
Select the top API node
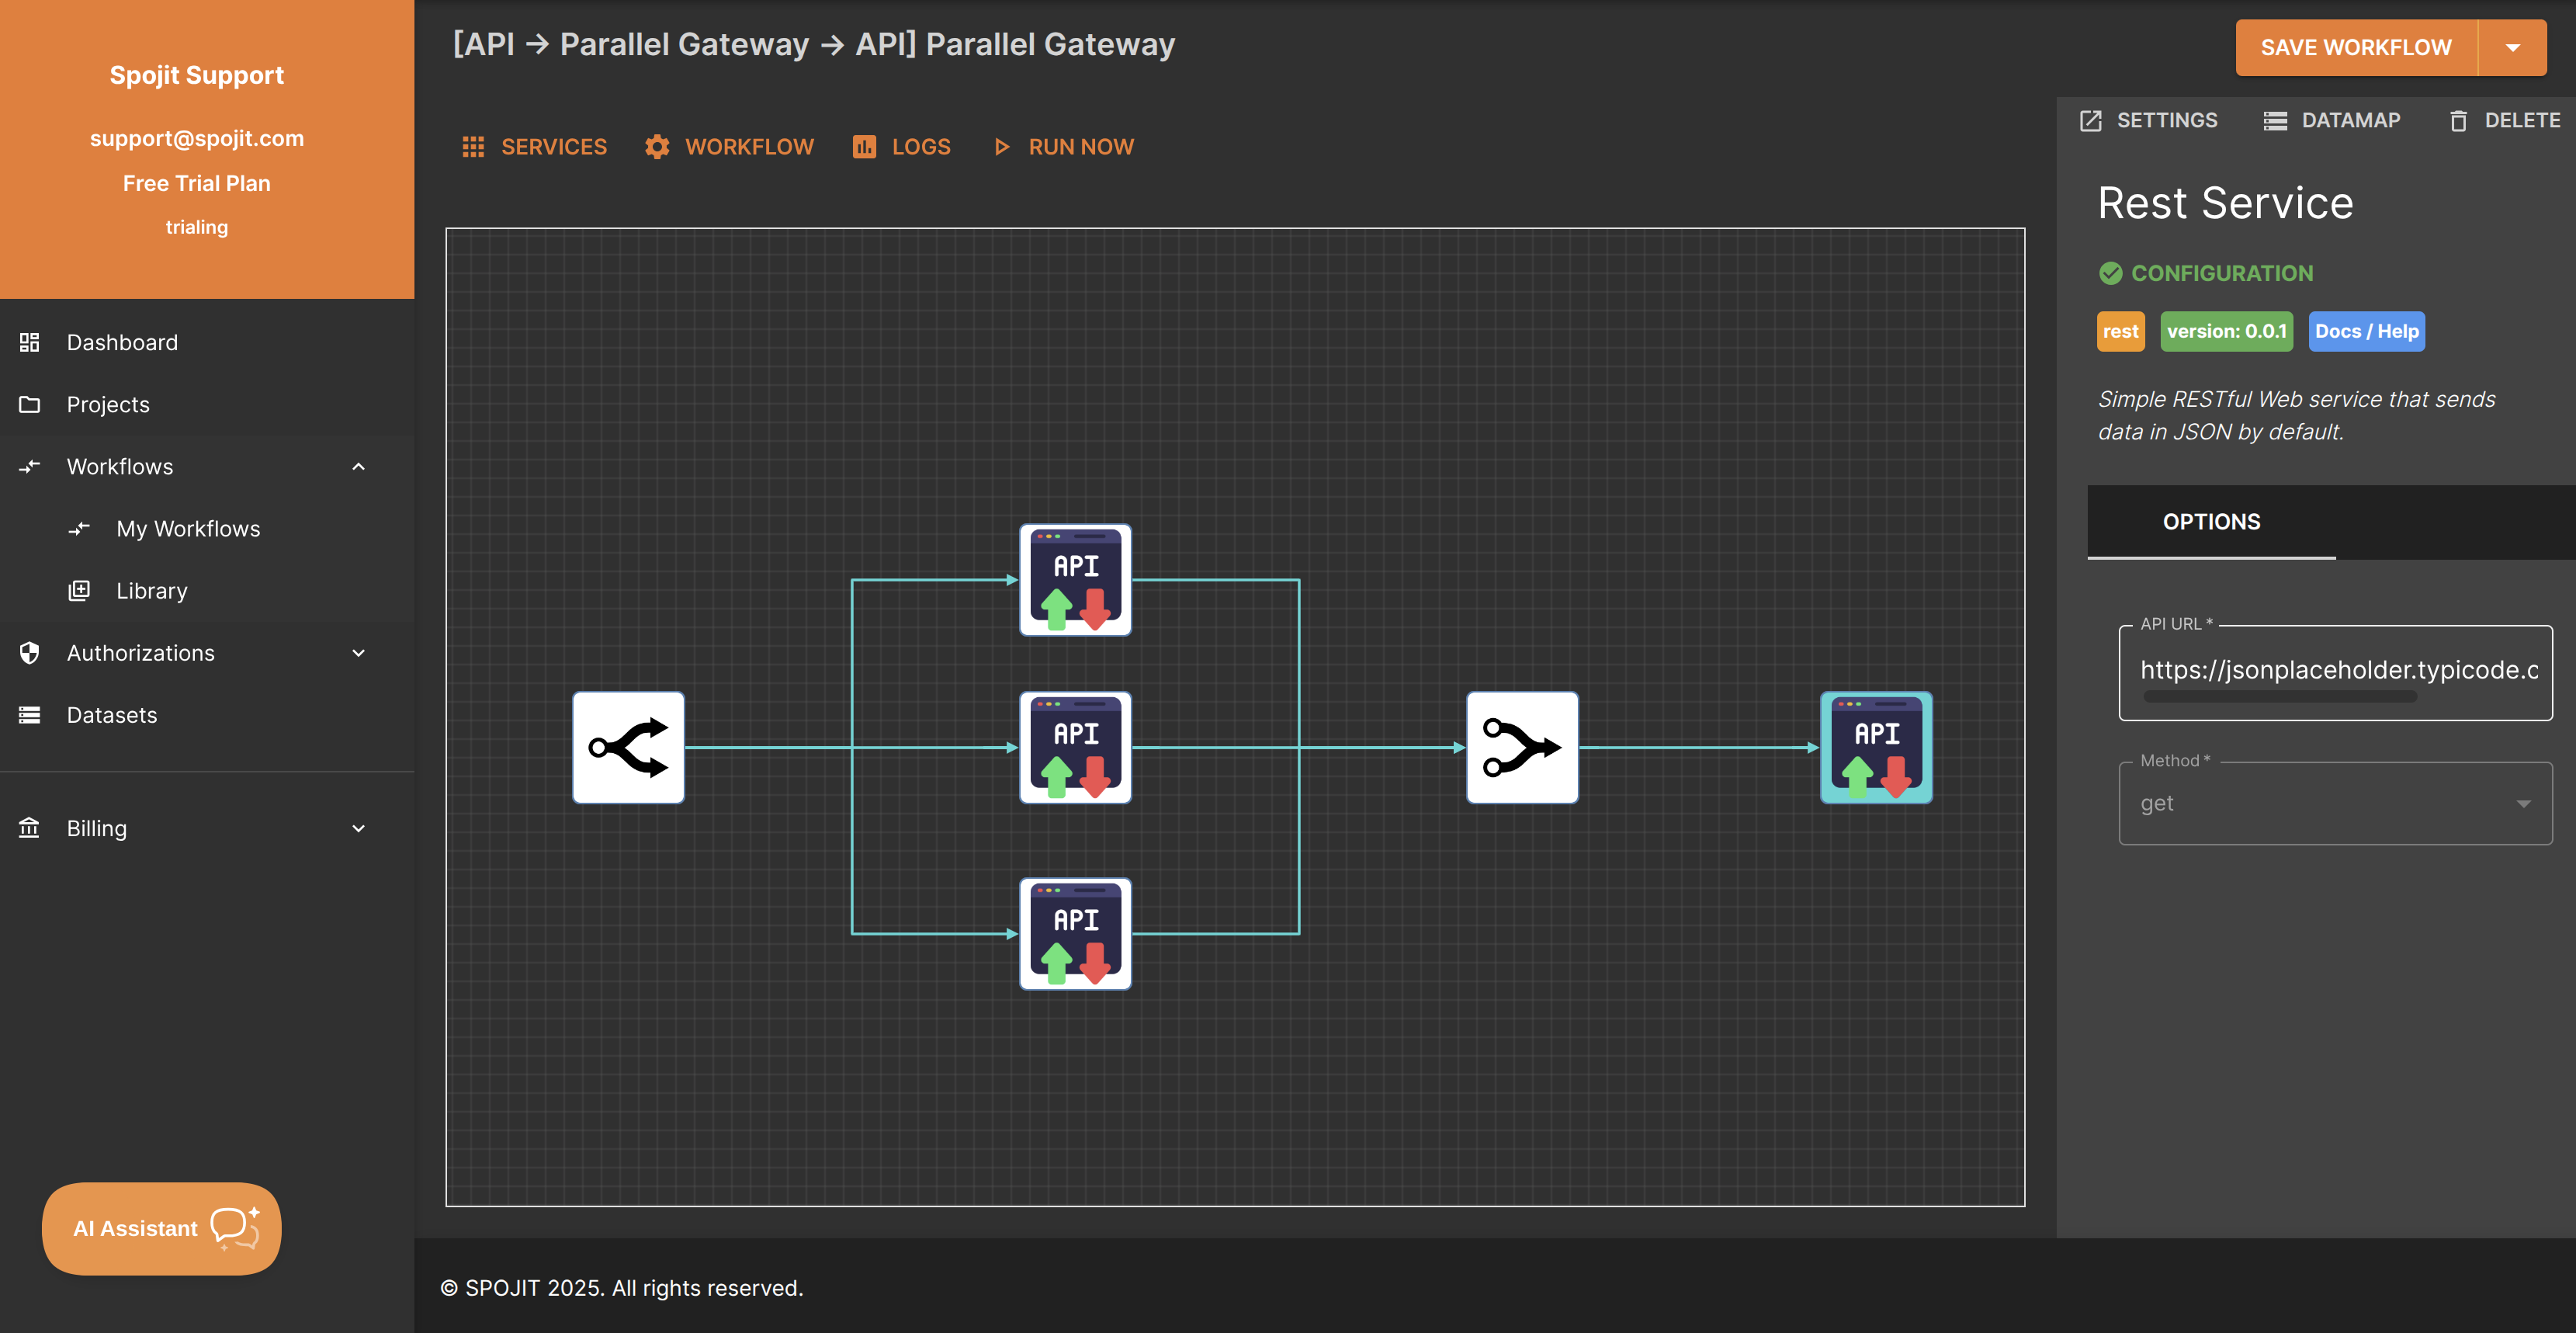click(1075, 579)
